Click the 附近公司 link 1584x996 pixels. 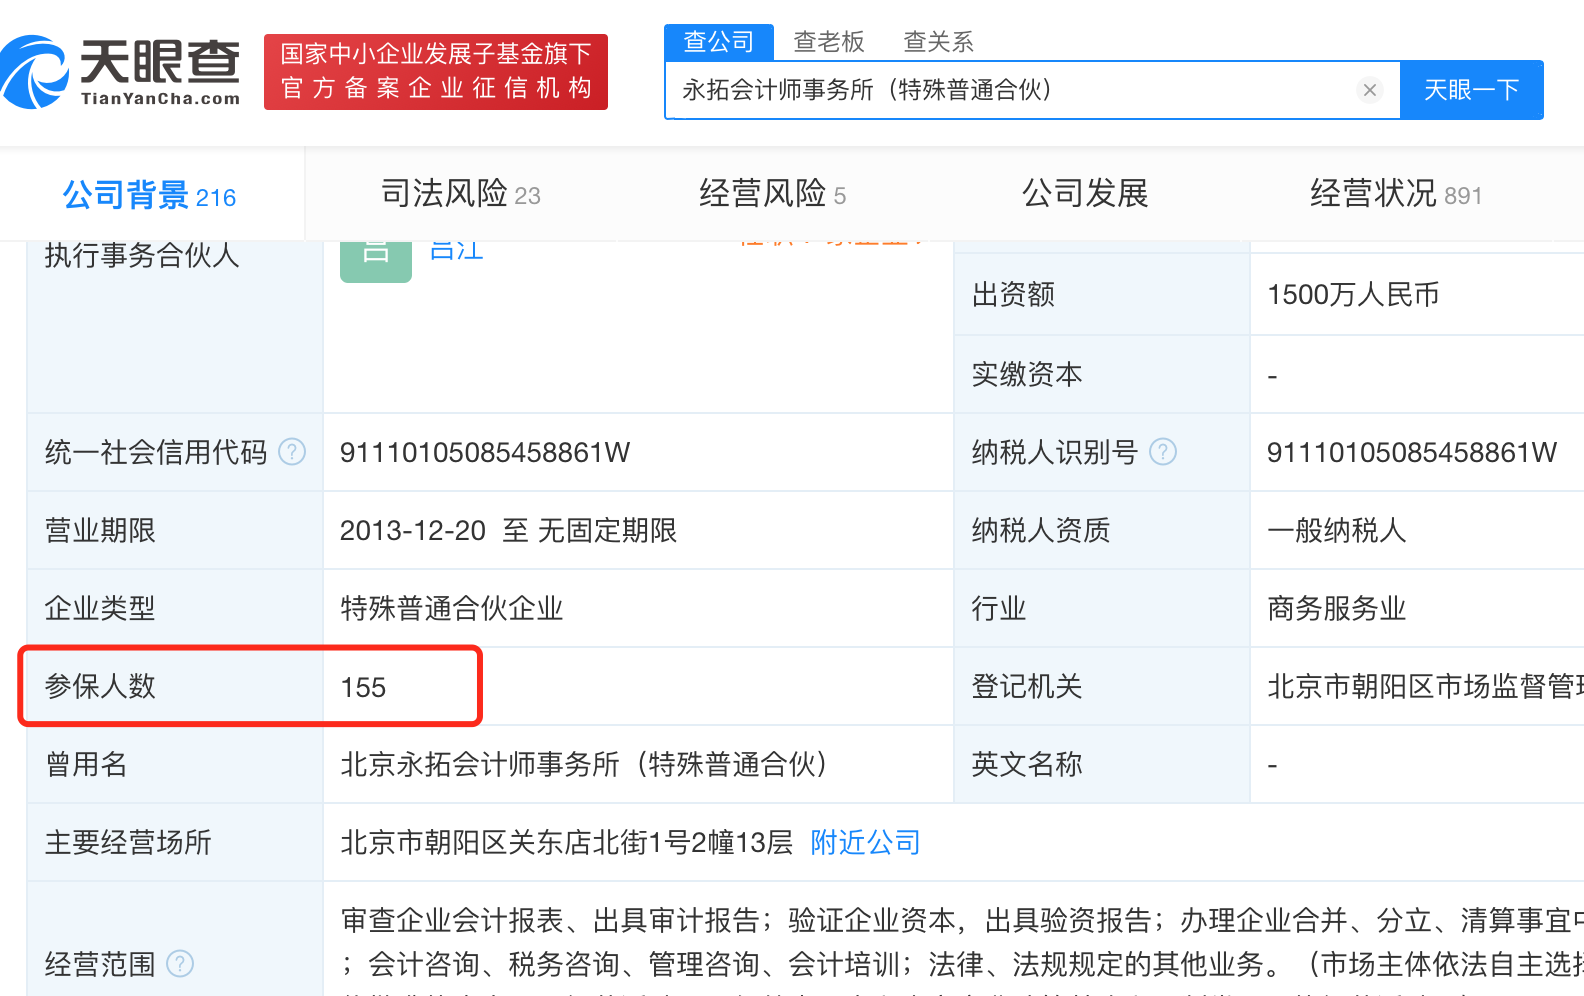point(865,843)
